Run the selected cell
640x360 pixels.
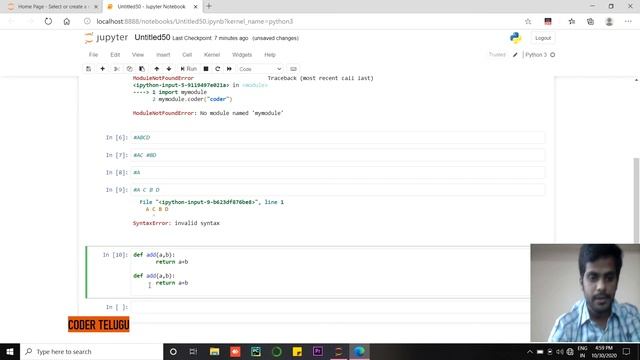pyautogui.click(x=189, y=69)
